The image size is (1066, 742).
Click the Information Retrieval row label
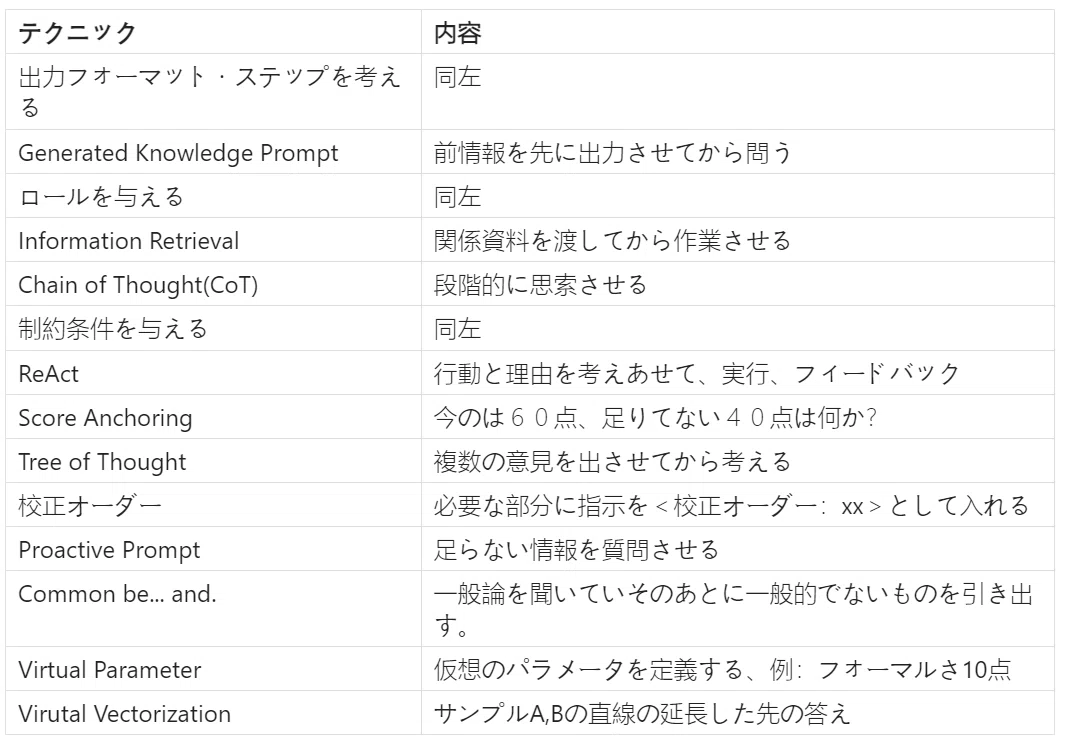pos(213,240)
